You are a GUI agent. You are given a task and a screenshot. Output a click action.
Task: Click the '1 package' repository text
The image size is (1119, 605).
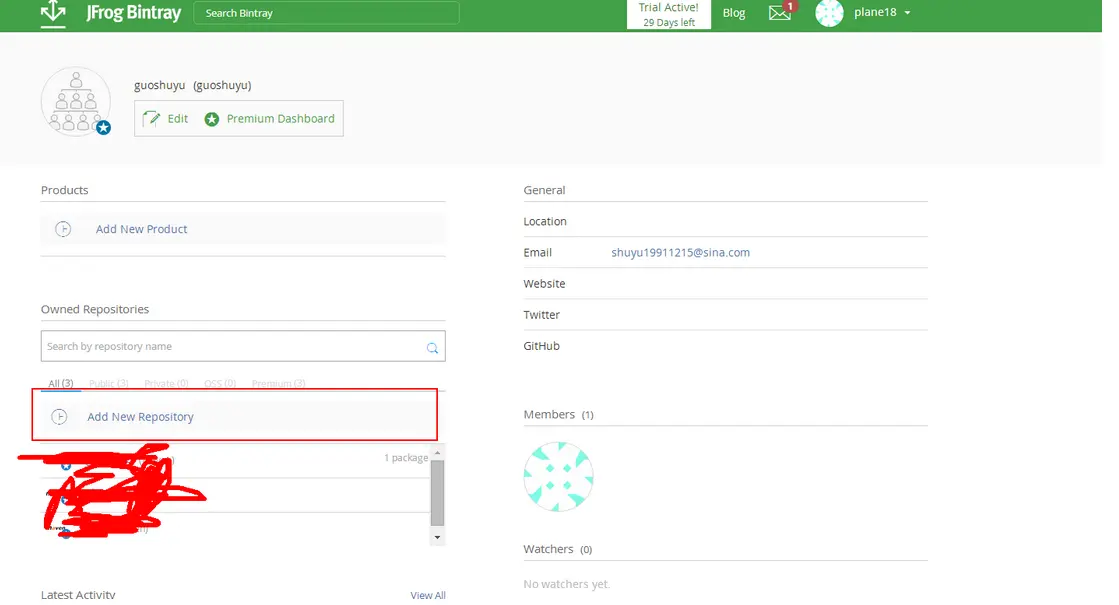click(x=406, y=457)
